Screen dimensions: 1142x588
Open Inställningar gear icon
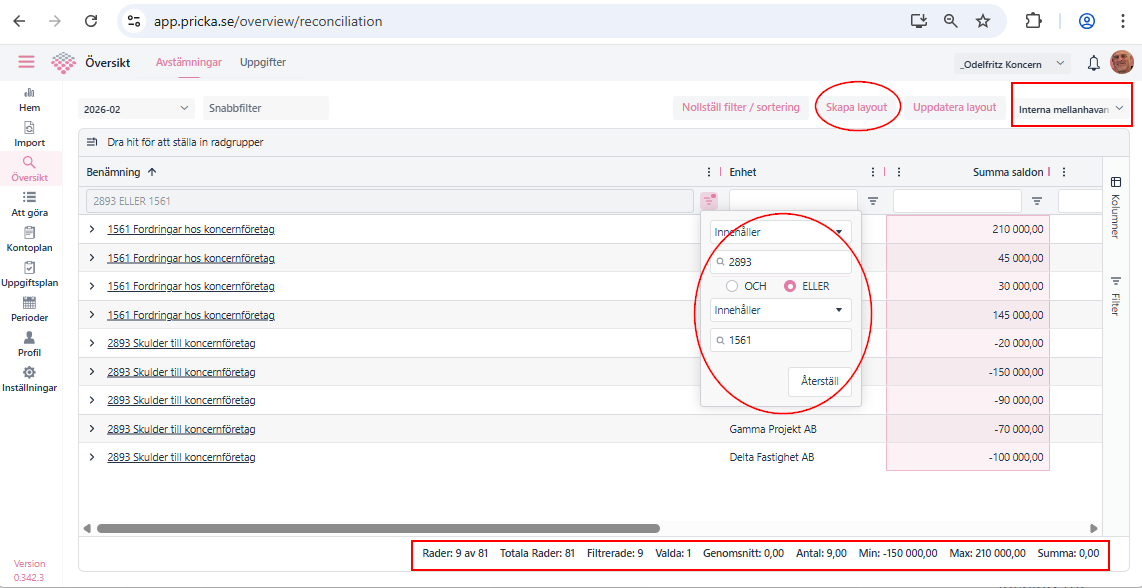point(29,373)
